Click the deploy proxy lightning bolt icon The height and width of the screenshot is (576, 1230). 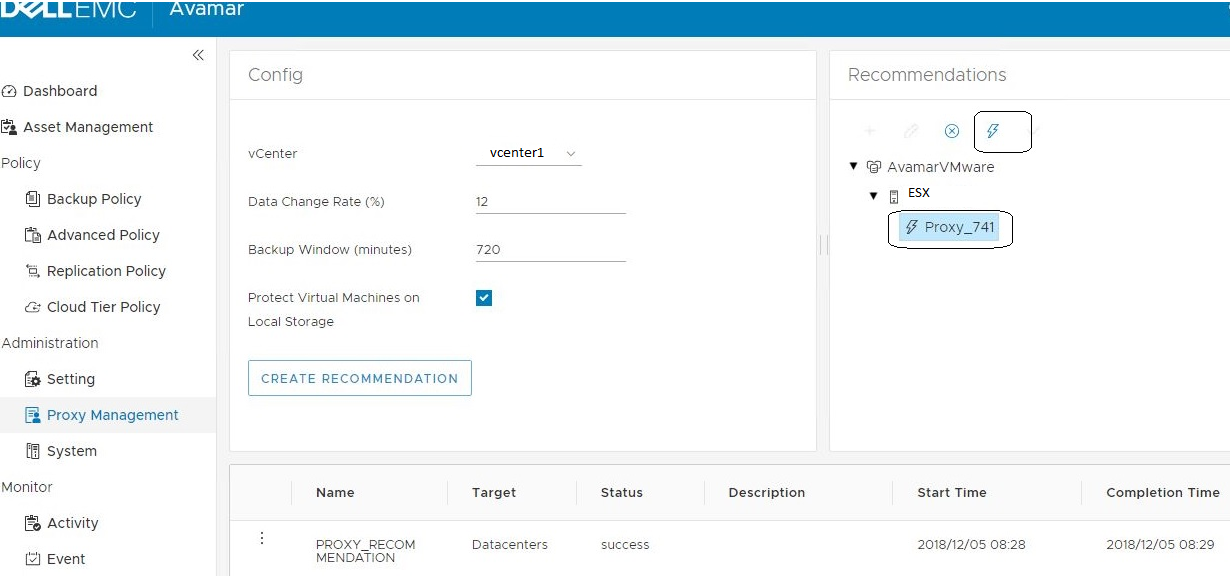pyautogui.click(x=993, y=131)
